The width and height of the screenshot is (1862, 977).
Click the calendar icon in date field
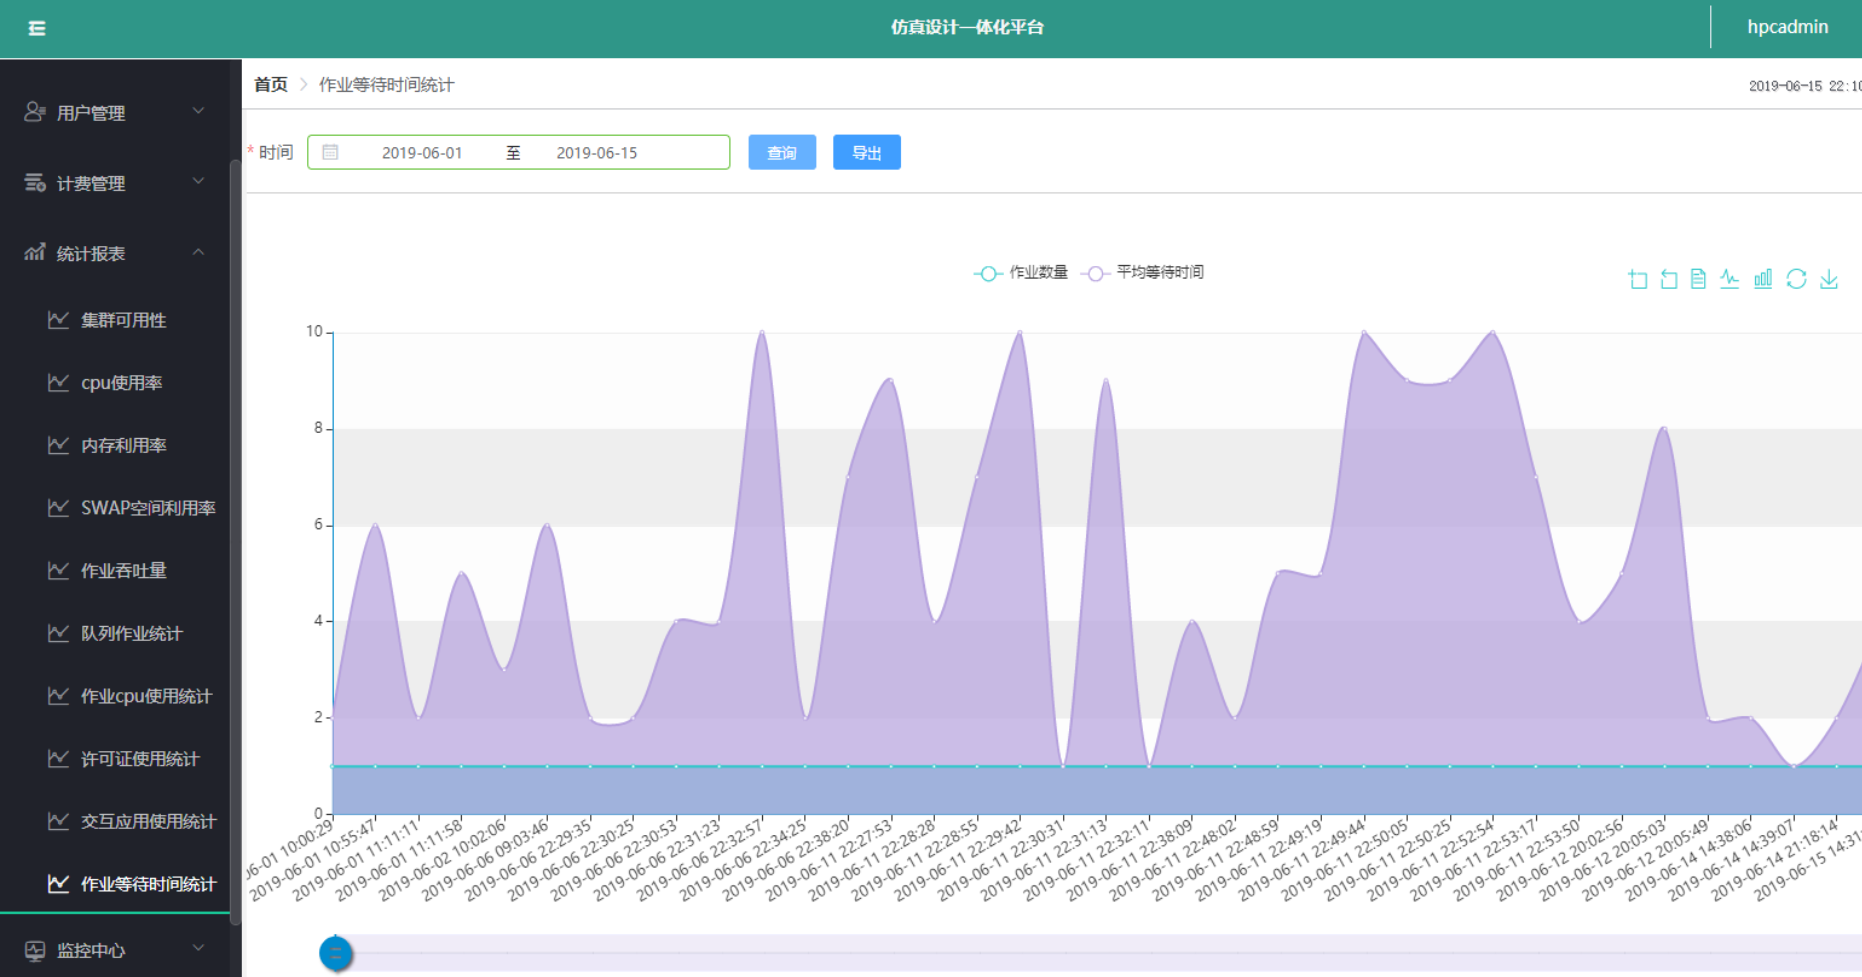click(330, 152)
